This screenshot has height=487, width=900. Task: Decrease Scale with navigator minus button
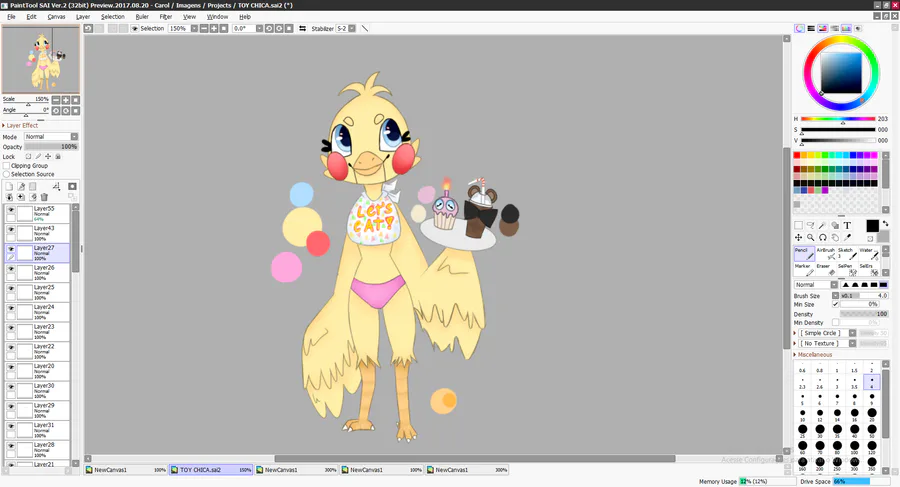click(x=56, y=100)
